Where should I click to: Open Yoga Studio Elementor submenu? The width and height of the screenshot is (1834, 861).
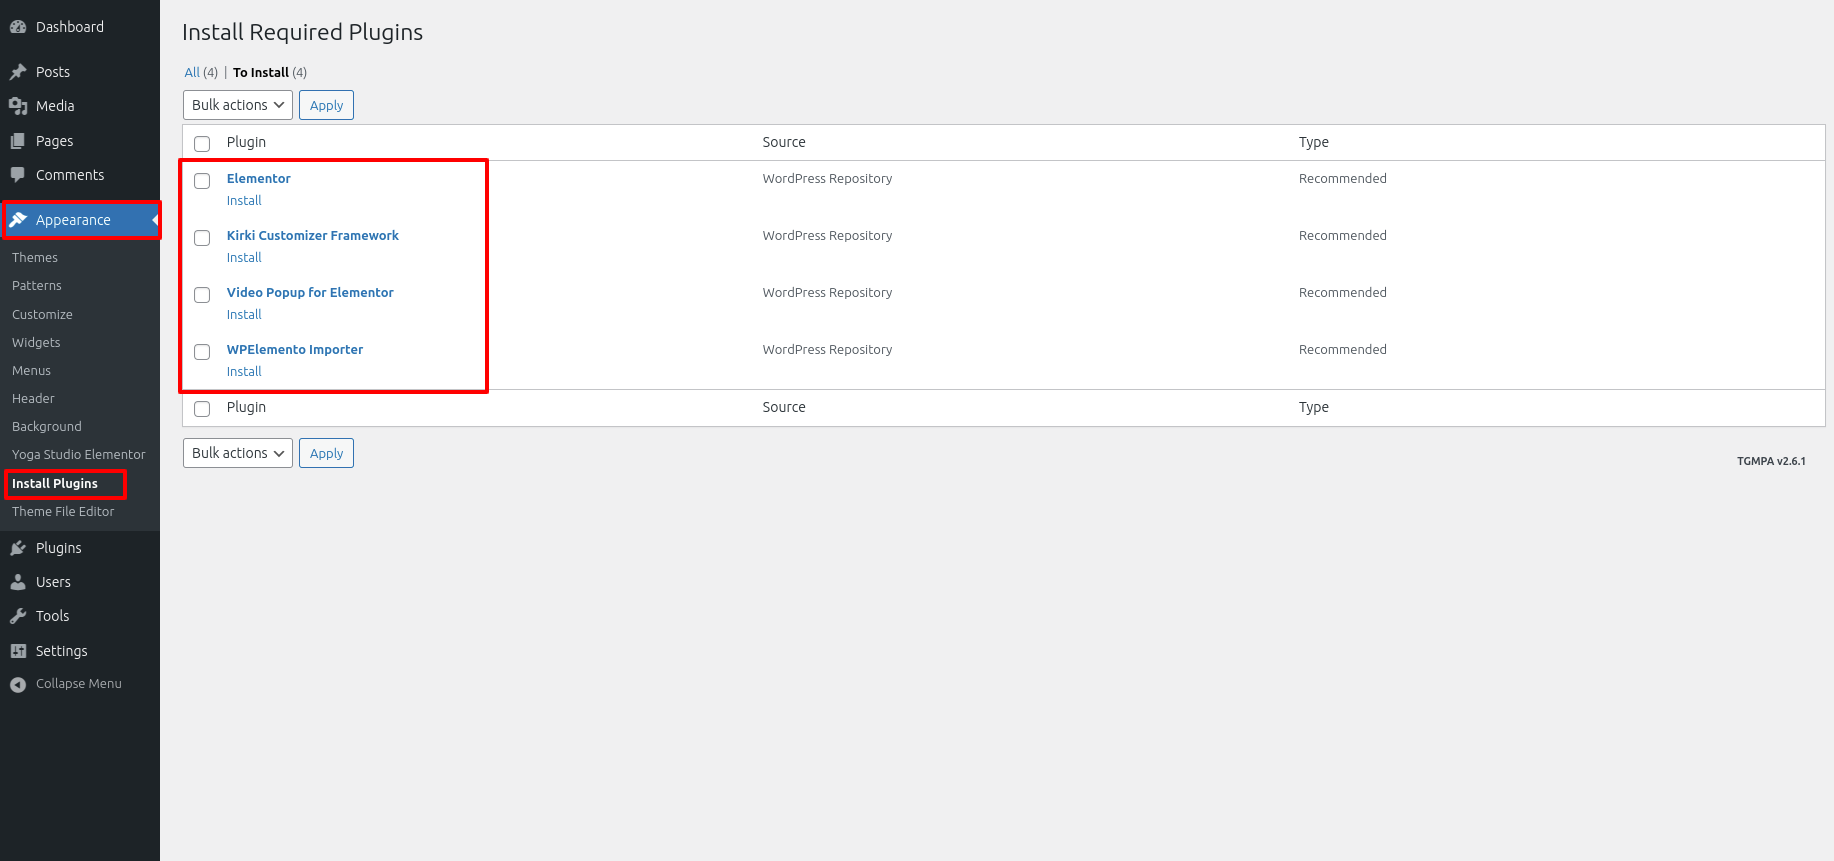(80, 454)
